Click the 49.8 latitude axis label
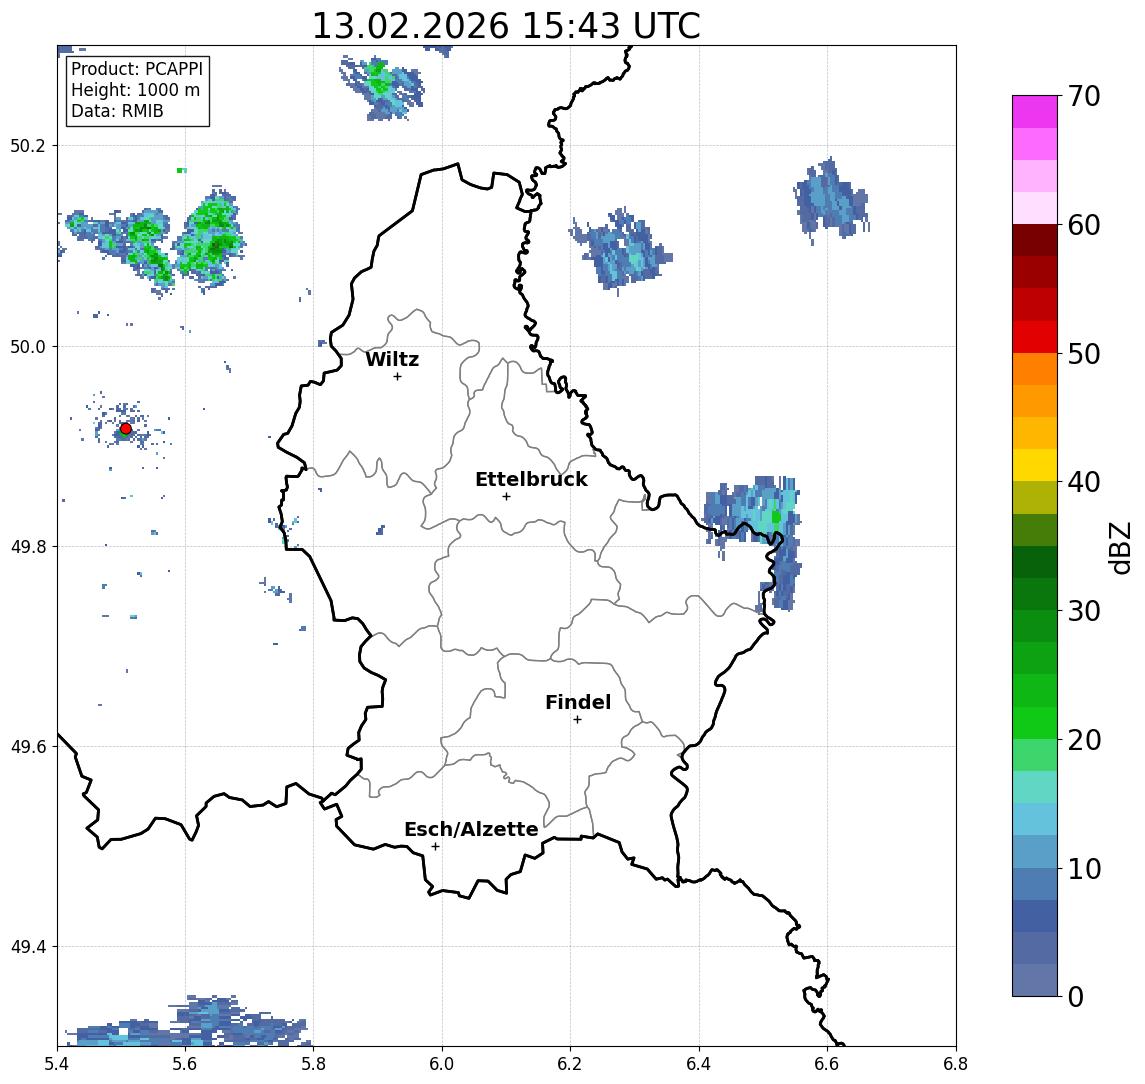This screenshot has width=1145, height=1084. 28,546
